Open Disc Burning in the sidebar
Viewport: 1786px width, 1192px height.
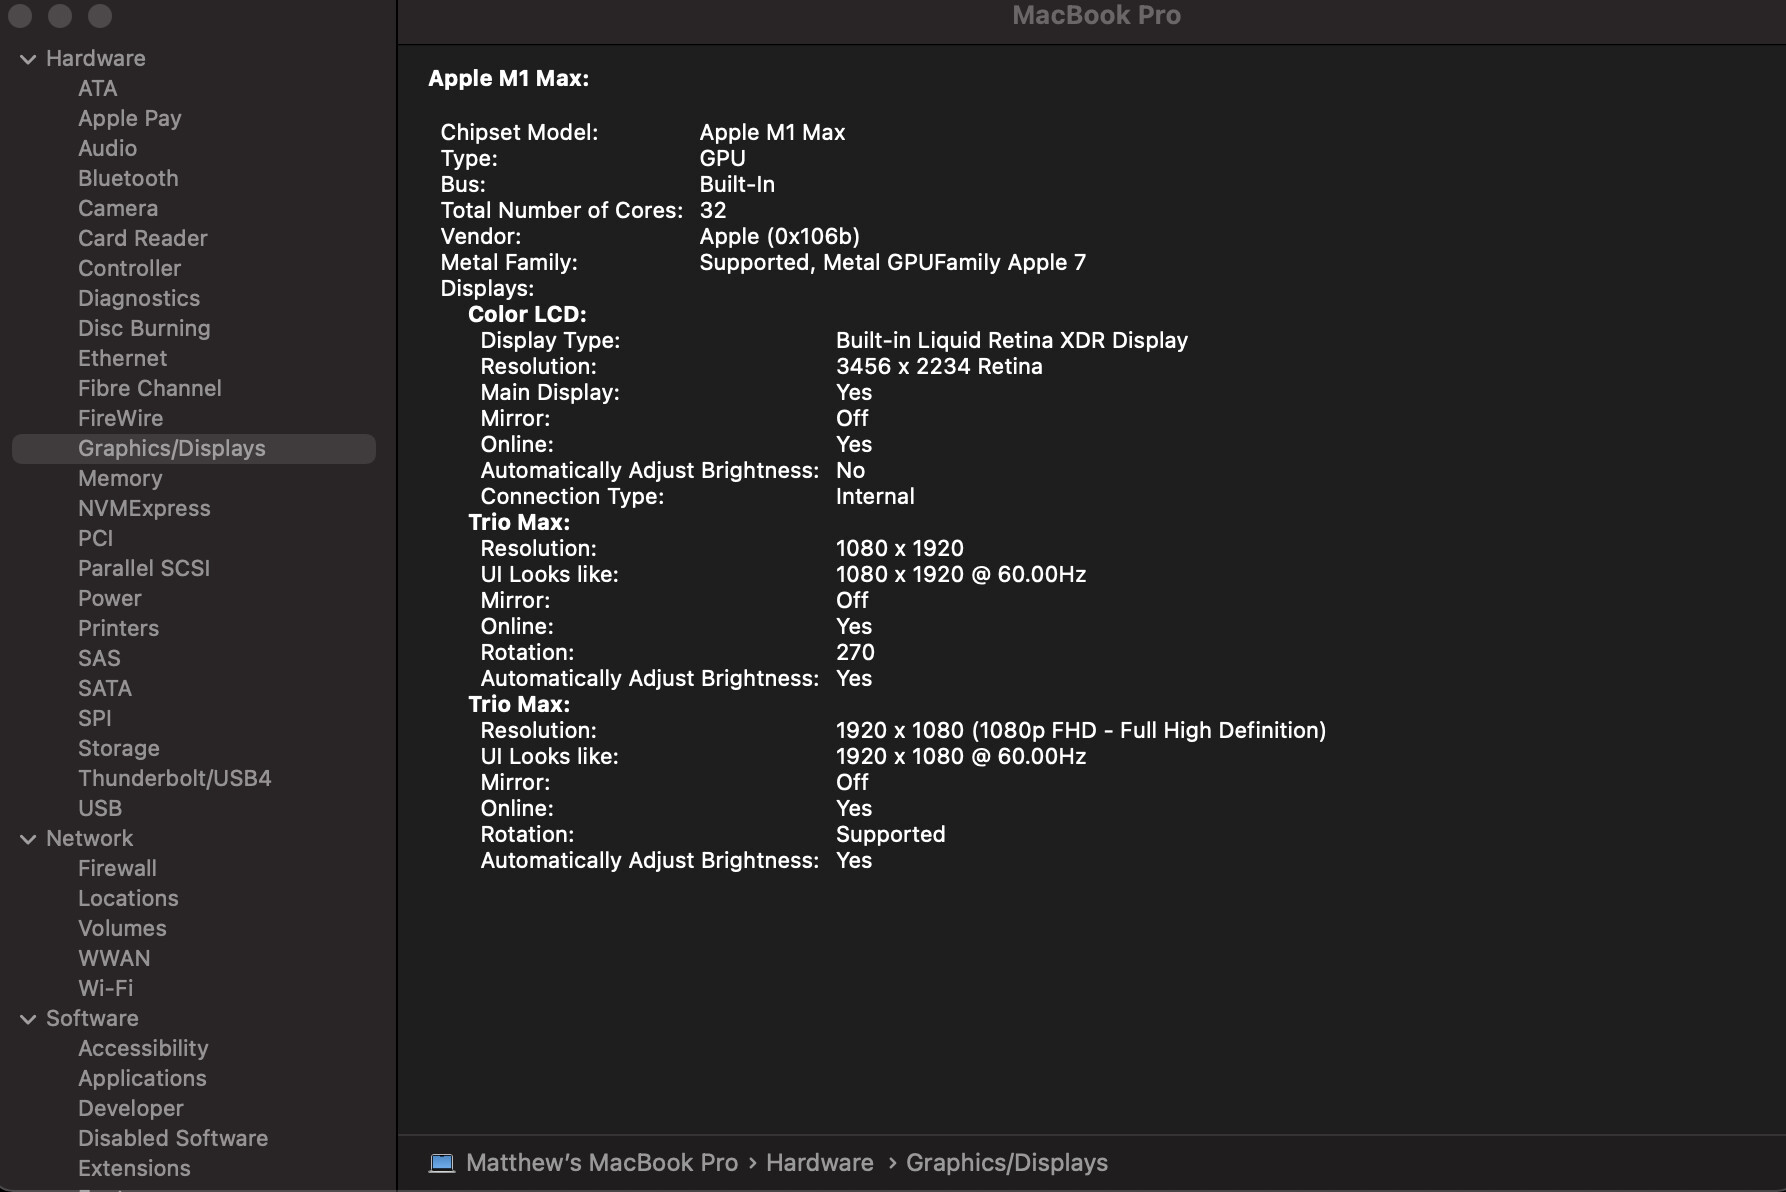click(x=145, y=329)
